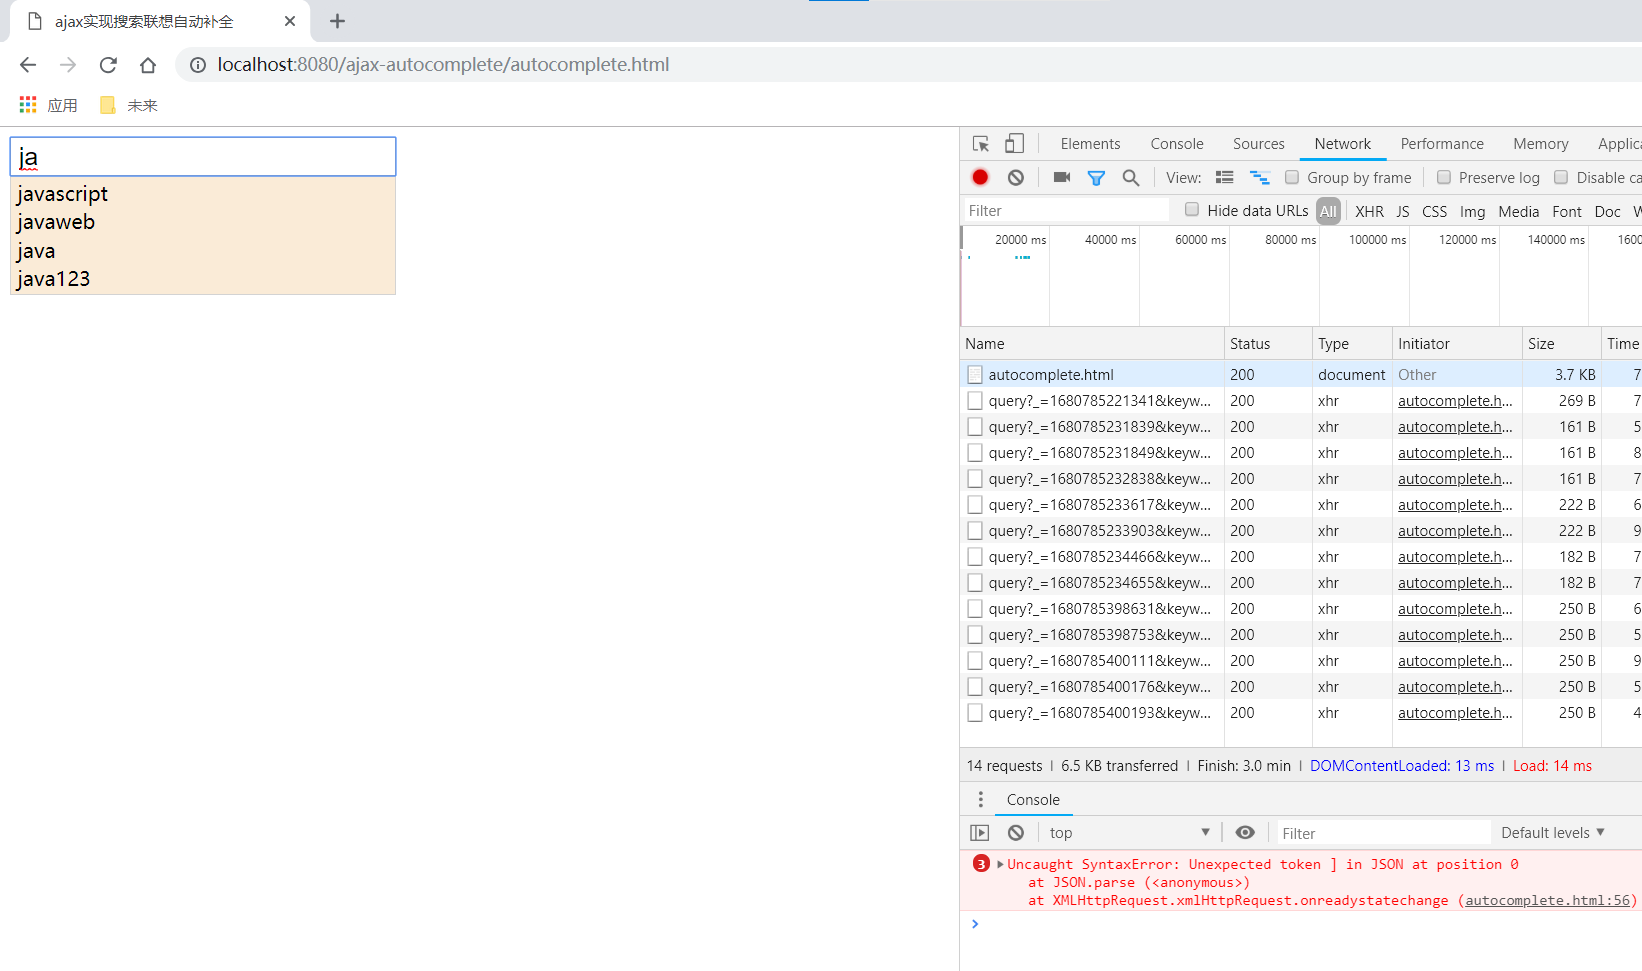This screenshot has width=1642, height=971.
Task: Close the ajax autocomplete tab
Action: (x=290, y=21)
